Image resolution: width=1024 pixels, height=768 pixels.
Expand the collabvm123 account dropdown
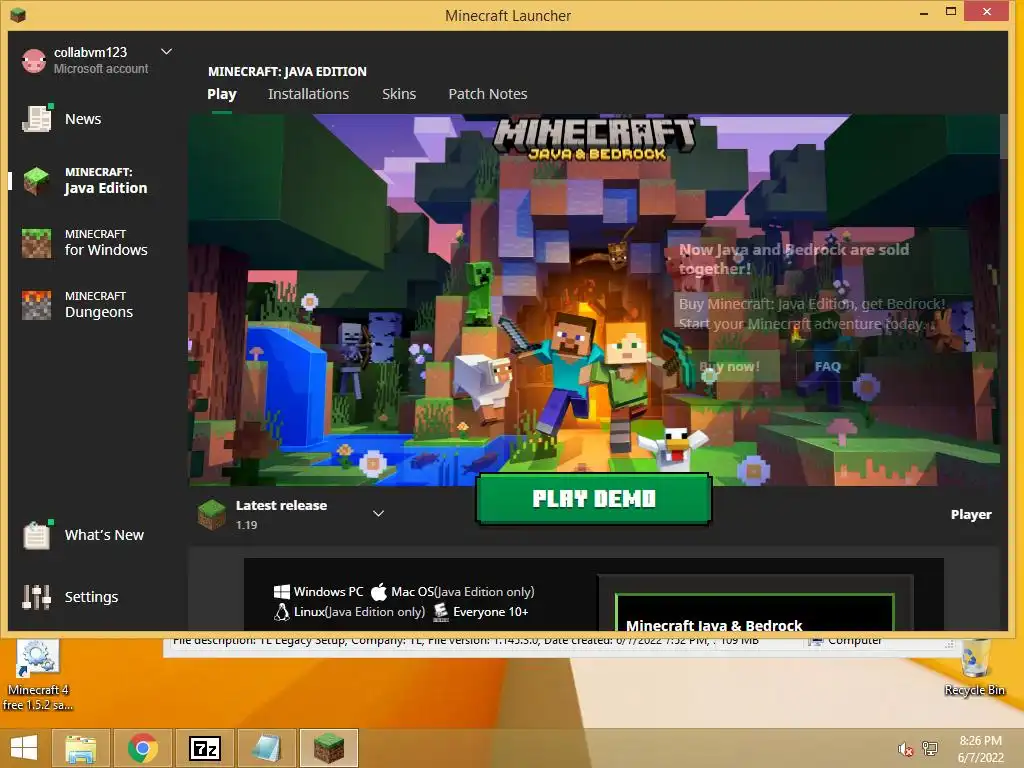tap(167, 52)
